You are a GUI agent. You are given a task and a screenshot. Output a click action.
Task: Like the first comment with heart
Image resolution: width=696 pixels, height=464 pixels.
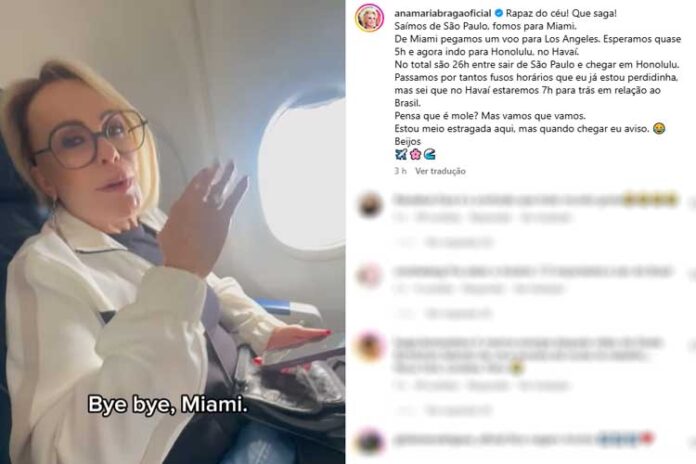tap(692, 203)
